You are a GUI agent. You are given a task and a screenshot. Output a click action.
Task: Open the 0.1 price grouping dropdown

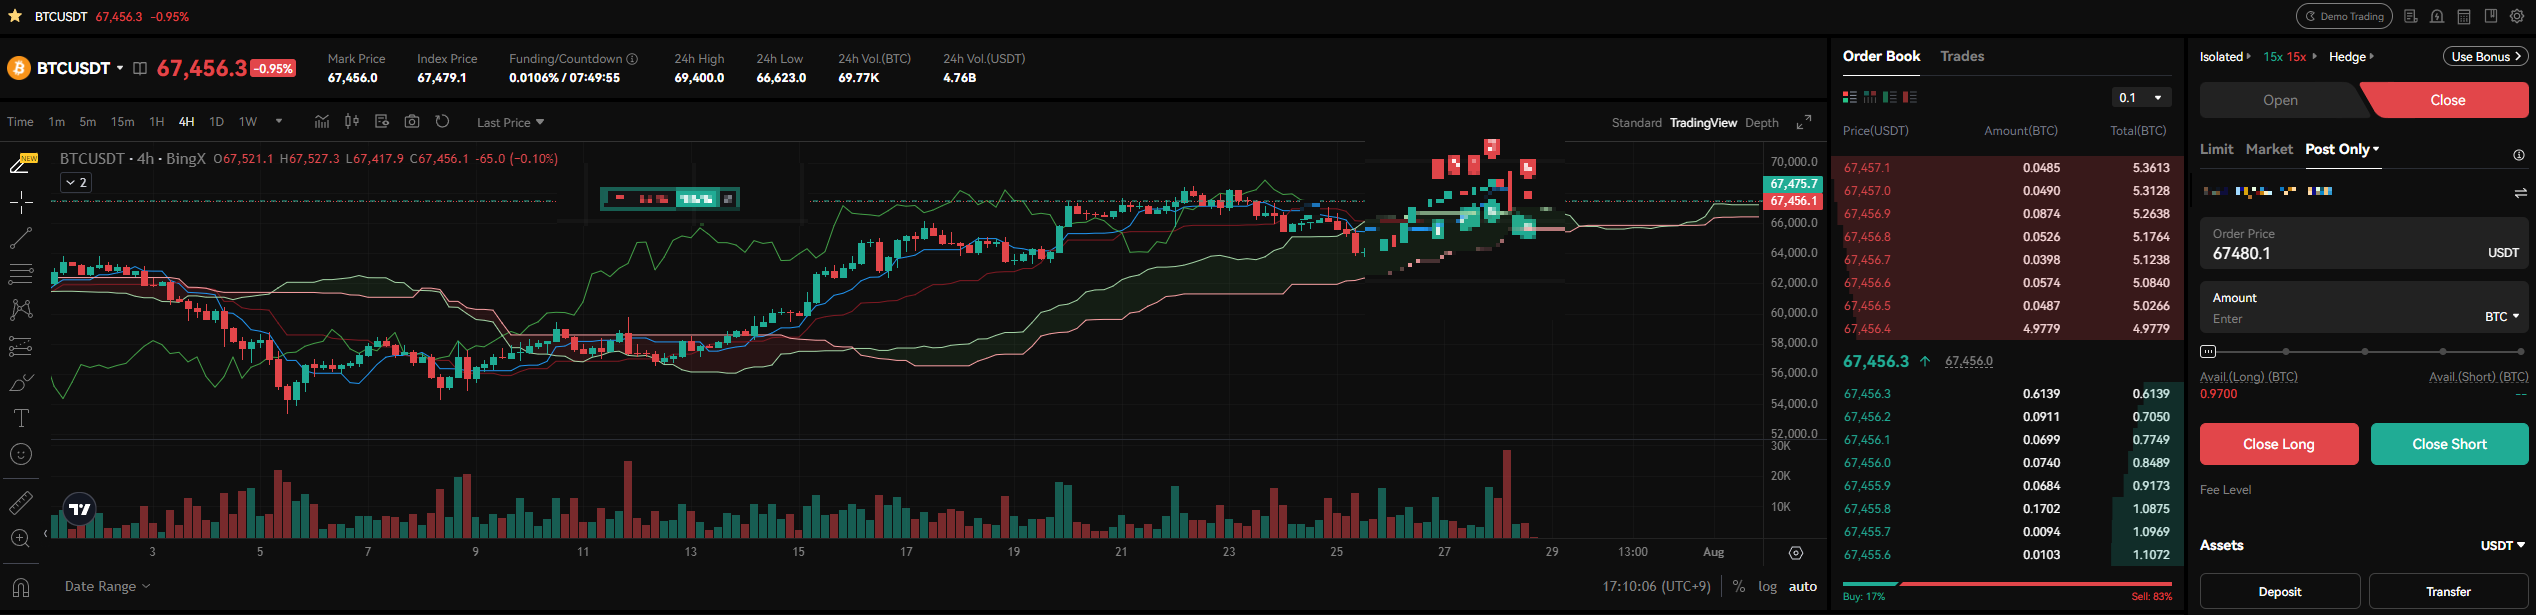click(2141, 98)
